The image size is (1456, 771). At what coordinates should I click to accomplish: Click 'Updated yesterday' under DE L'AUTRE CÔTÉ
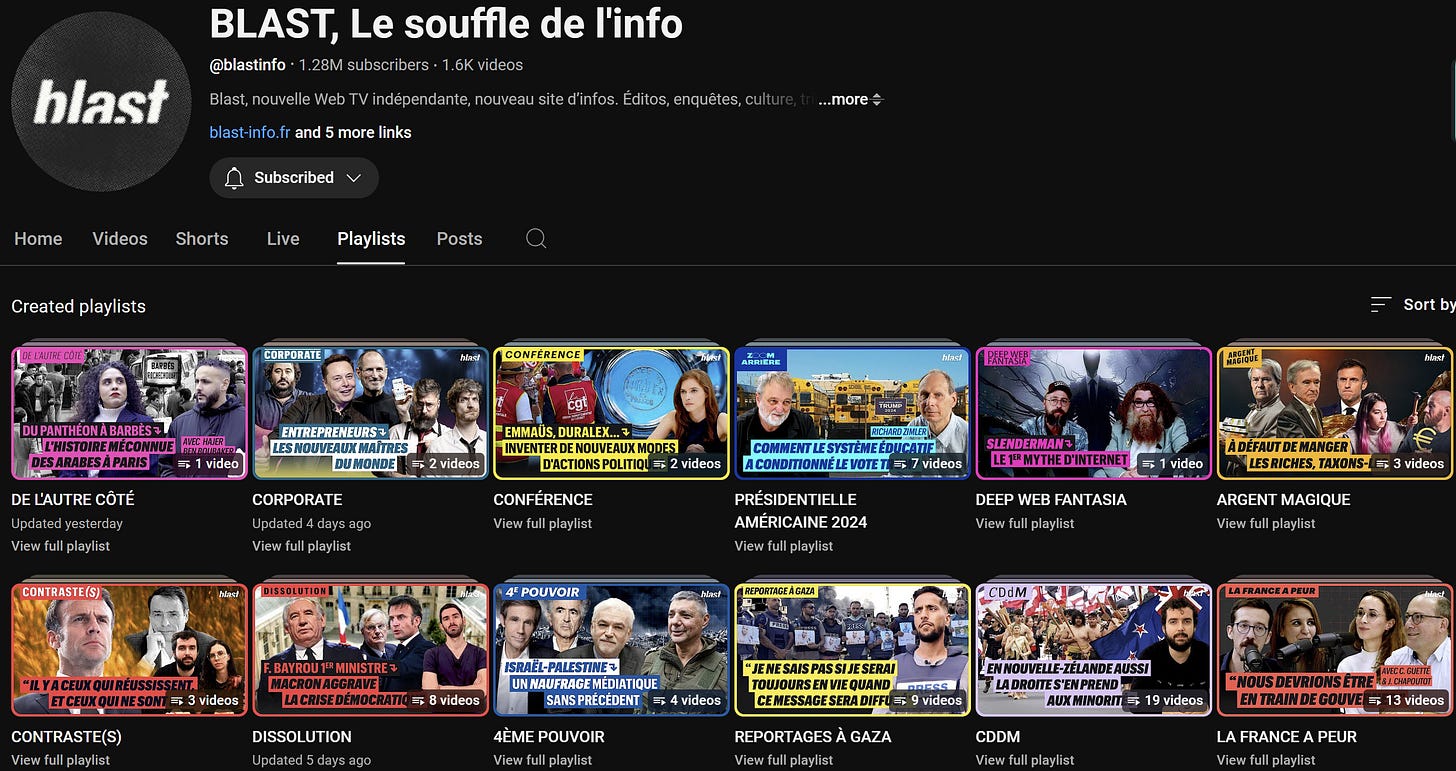click(67, 523)
